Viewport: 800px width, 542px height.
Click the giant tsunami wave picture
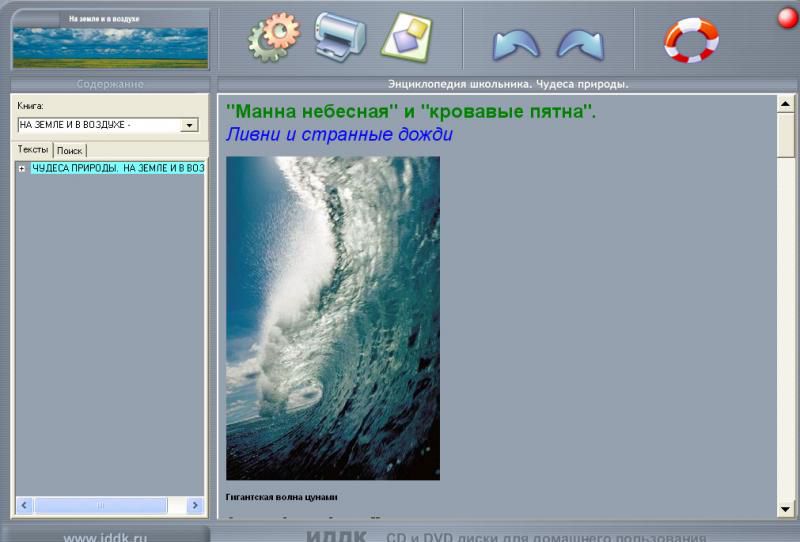(x=332, y=318)
